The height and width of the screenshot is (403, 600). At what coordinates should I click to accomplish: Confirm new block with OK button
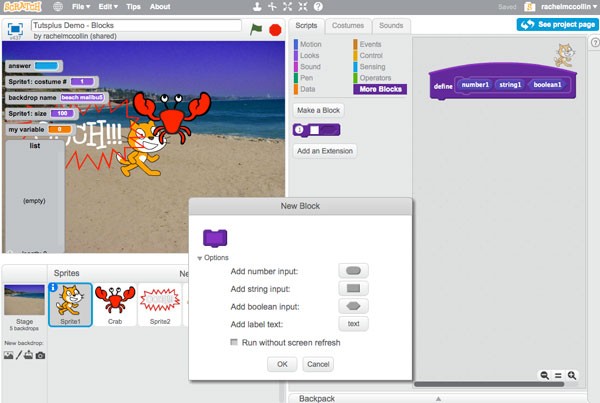(x=282, y=364)
